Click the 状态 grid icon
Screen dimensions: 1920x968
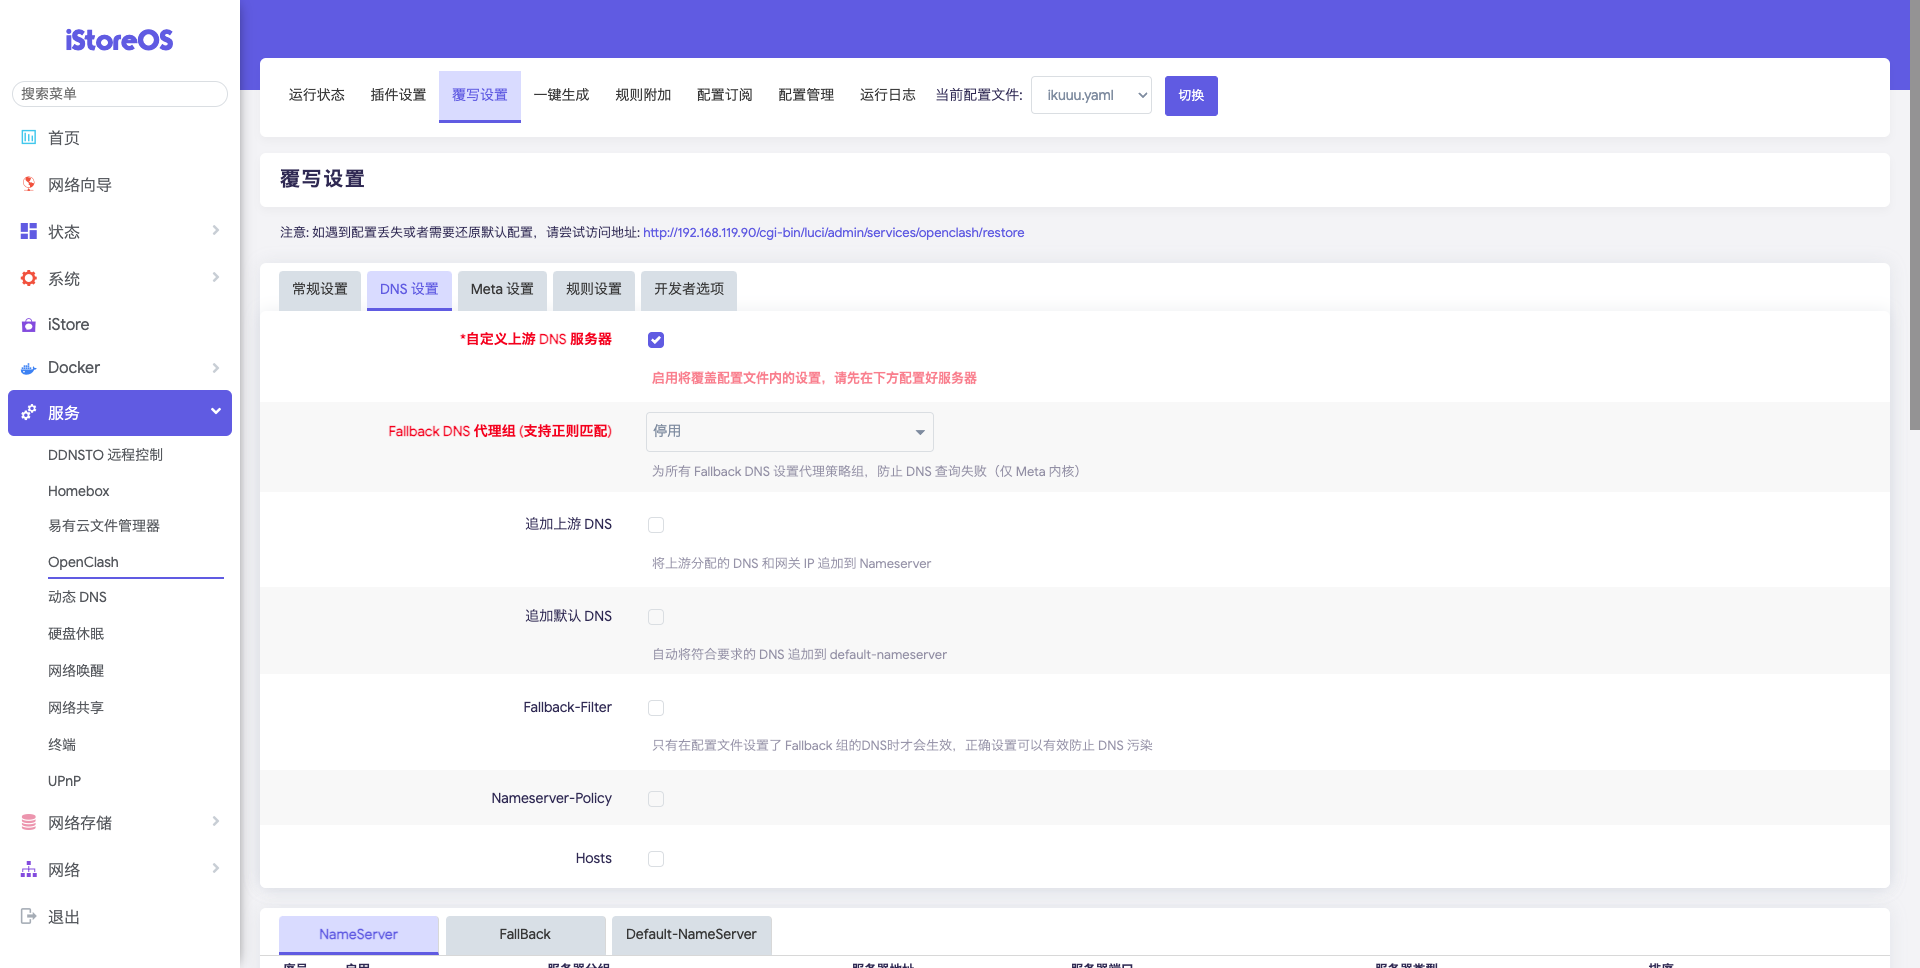pyautogui.click(x=29, y=231)
